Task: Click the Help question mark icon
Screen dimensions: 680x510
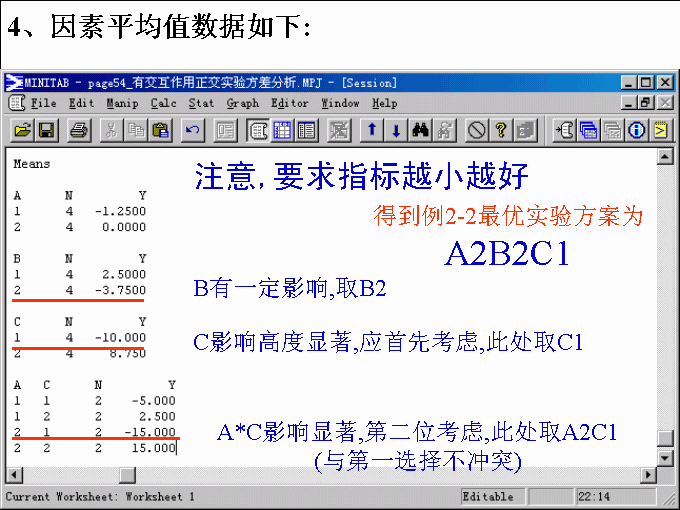Action: point(501,129)
